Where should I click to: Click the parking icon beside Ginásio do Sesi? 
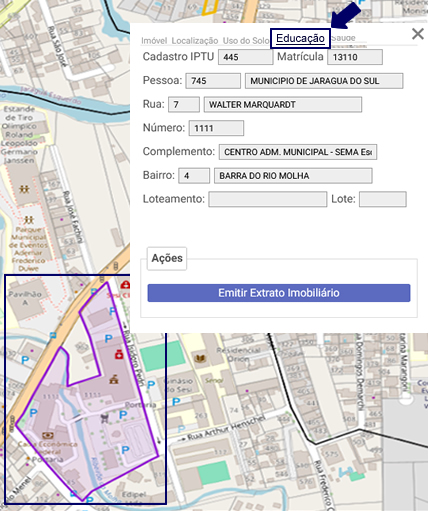(151, 385)
